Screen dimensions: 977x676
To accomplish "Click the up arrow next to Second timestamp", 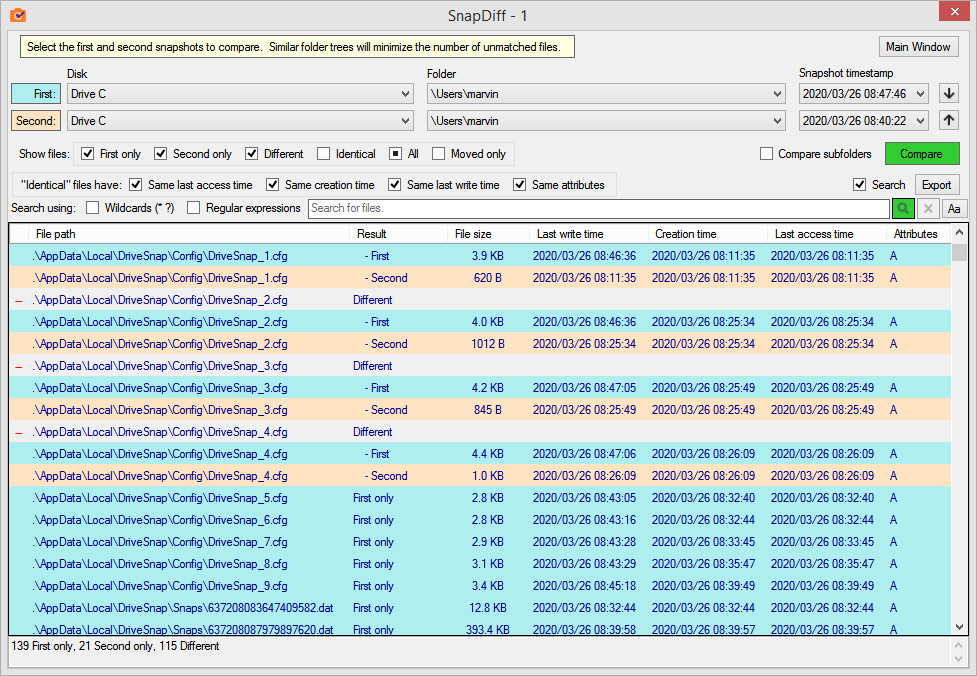I will coord(949,120).
